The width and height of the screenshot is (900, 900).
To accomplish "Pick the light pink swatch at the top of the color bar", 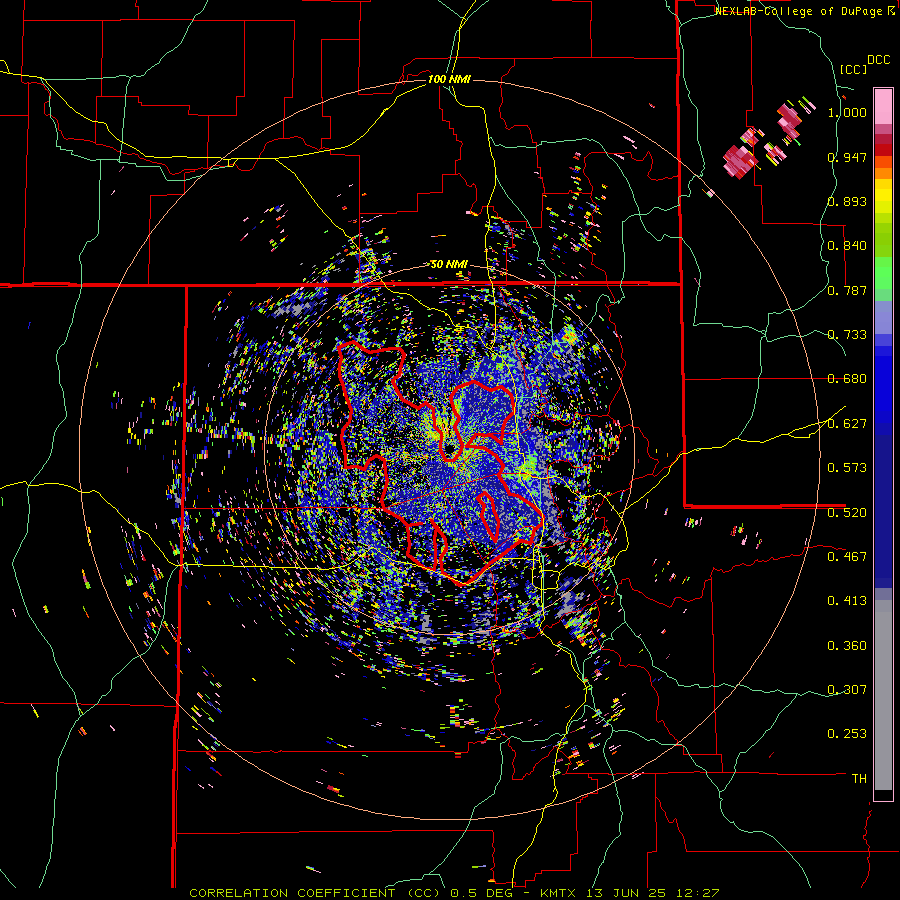I will click(x=883, y=106).
